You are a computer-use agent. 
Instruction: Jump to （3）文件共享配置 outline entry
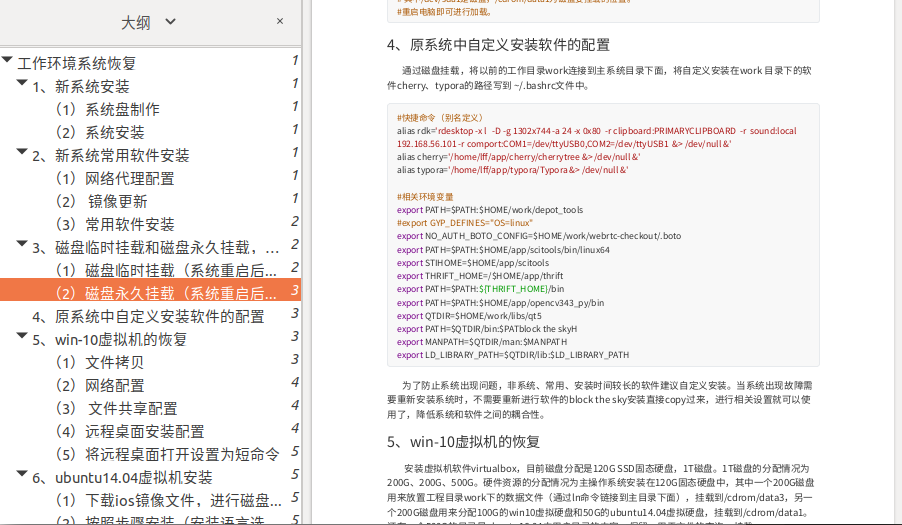point(116,408)
